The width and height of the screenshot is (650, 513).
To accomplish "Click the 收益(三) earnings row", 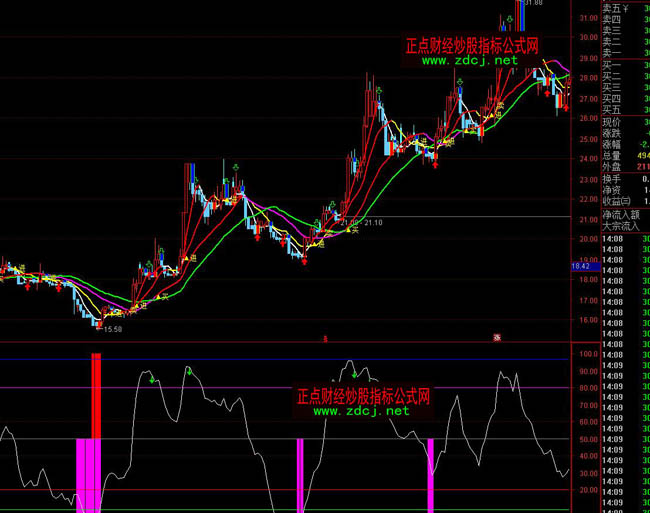I will pos(616,200).
